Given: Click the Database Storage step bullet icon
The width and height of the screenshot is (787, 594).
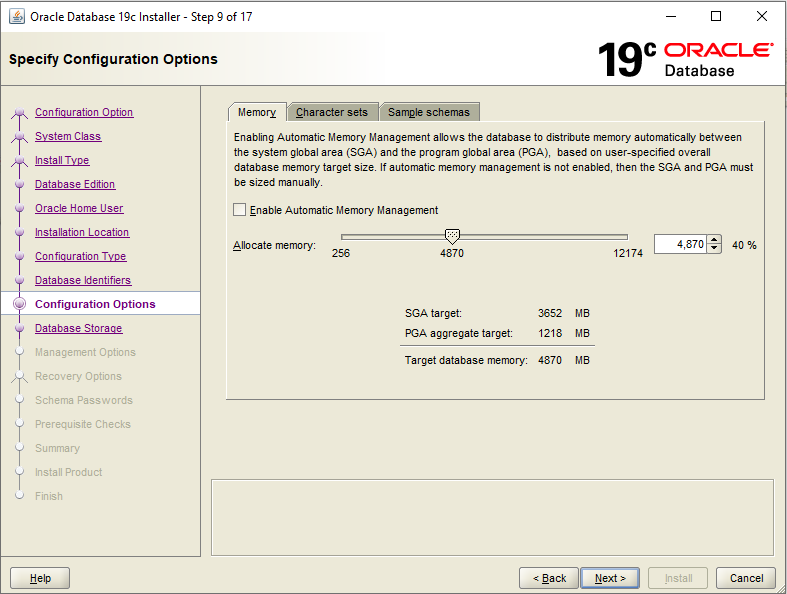Looking at the screenshot, I should (x=20, y=328).
